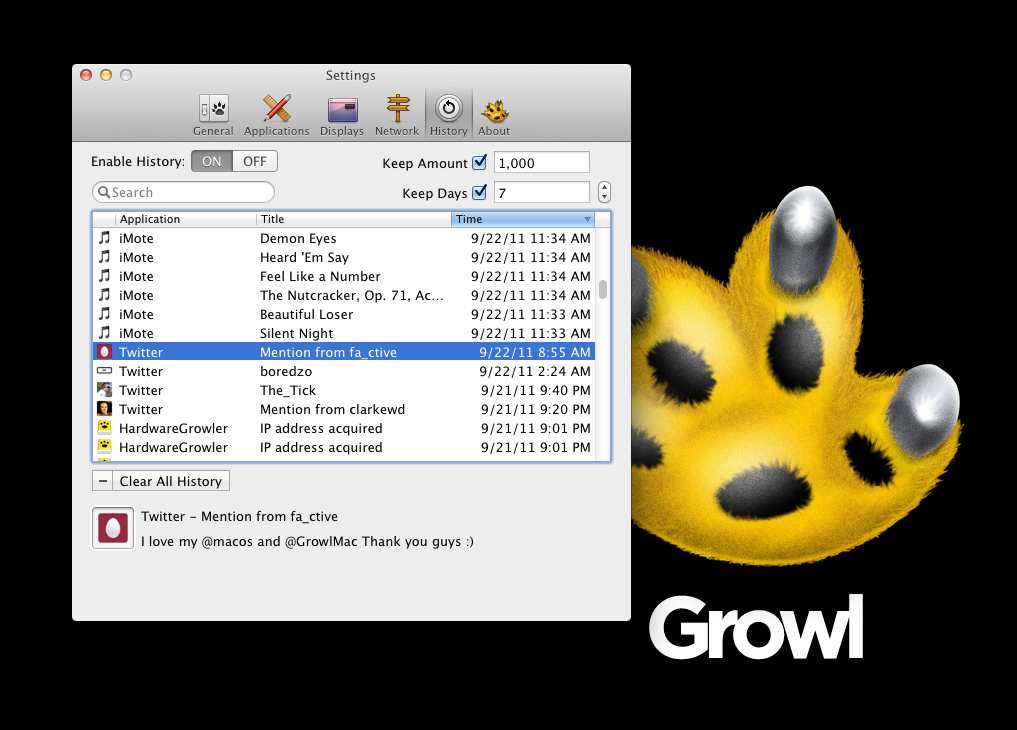Image resolution: width=1017 pixels, height=730 pixels.
Task: Turn history OFF
Action: (255, 161)
